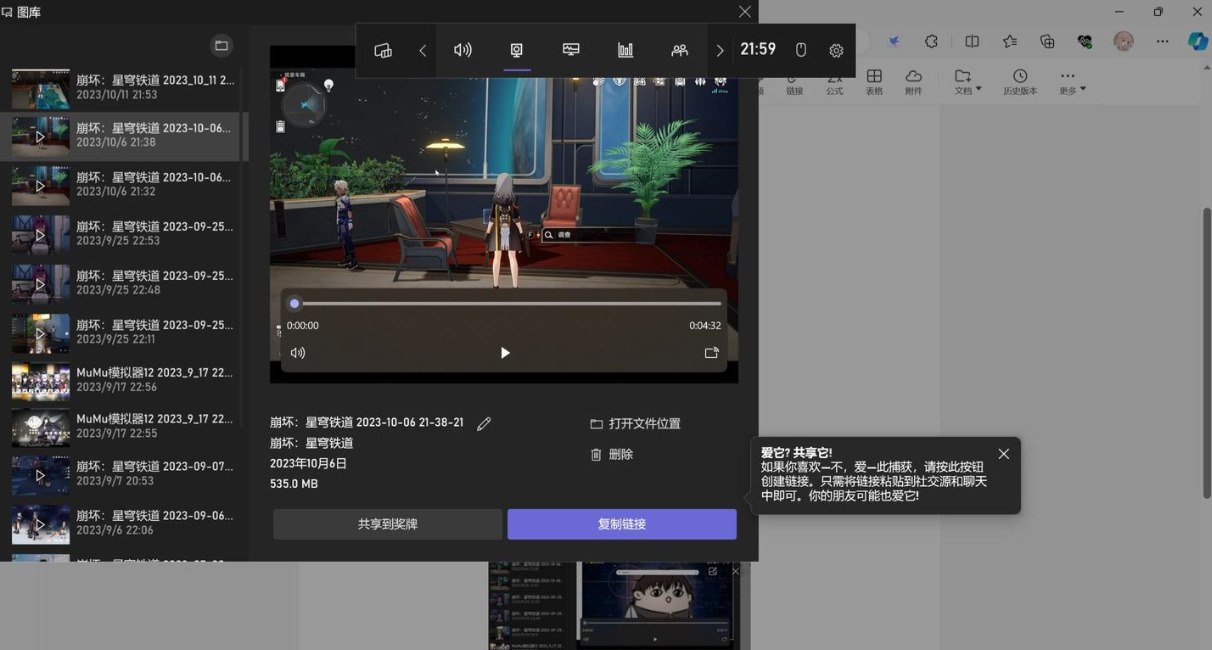The width and height of the screenshot is (1212, 650).
Task: Mute the video player volume
Action: 297,352
